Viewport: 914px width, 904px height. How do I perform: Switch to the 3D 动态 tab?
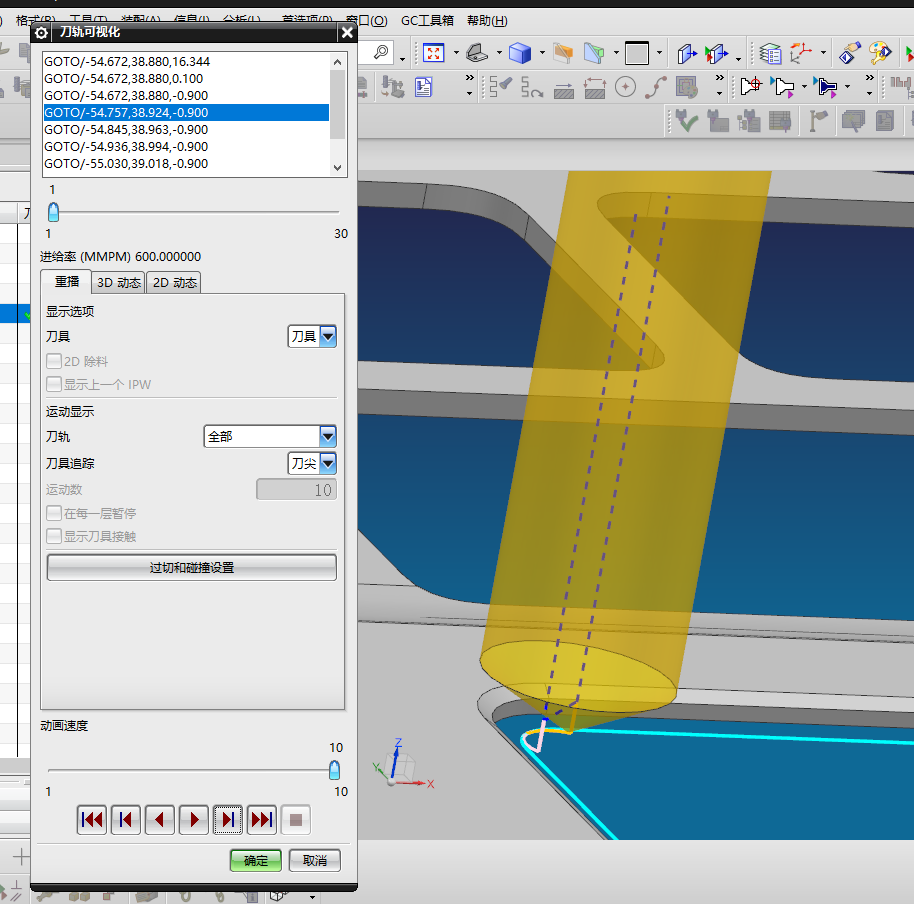pos(119,283)
